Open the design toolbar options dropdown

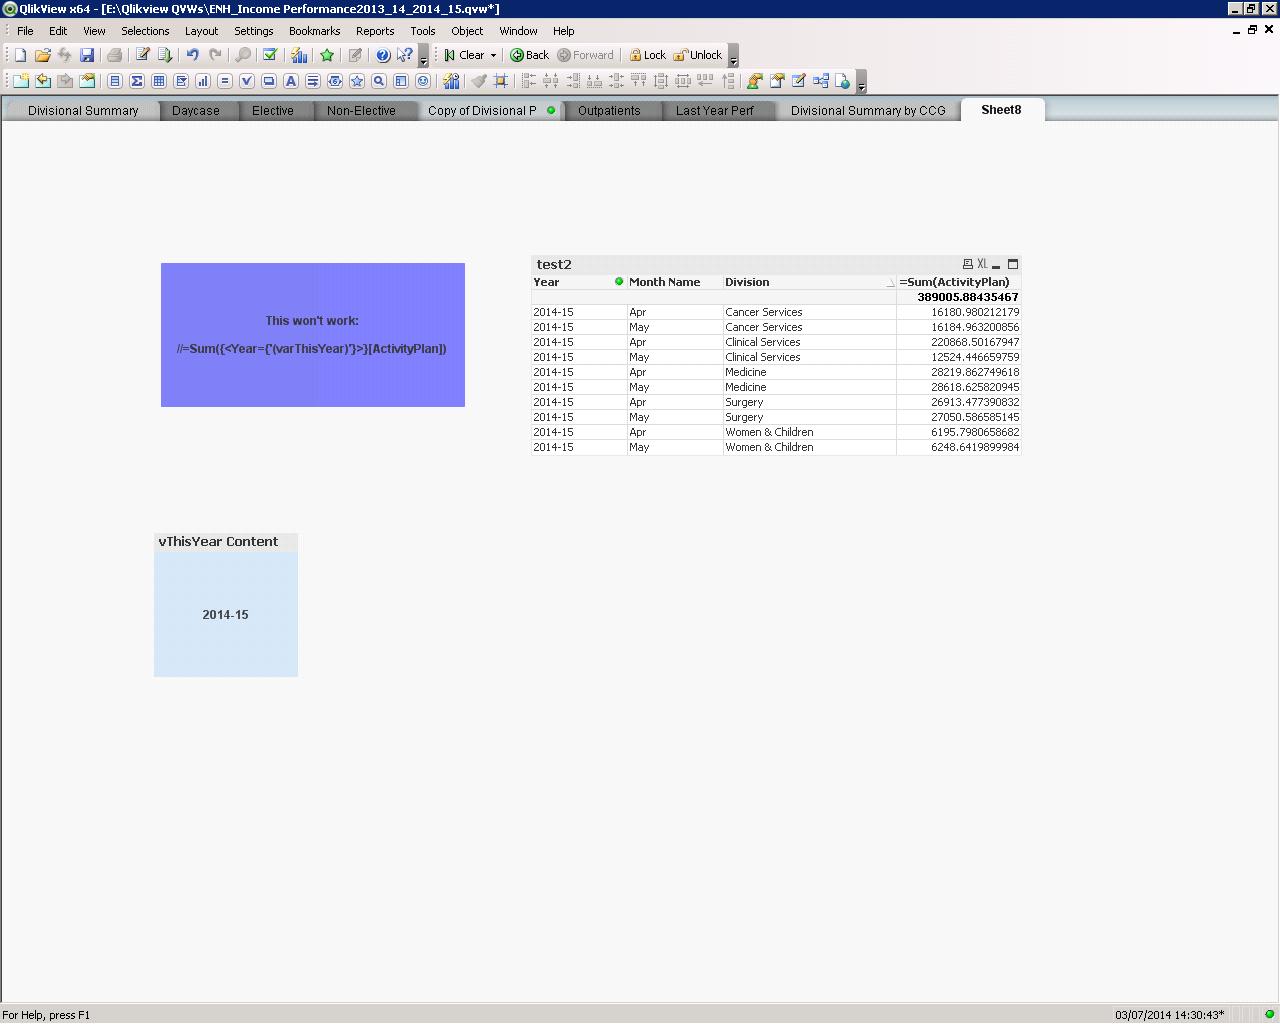[x=862, y=82]
